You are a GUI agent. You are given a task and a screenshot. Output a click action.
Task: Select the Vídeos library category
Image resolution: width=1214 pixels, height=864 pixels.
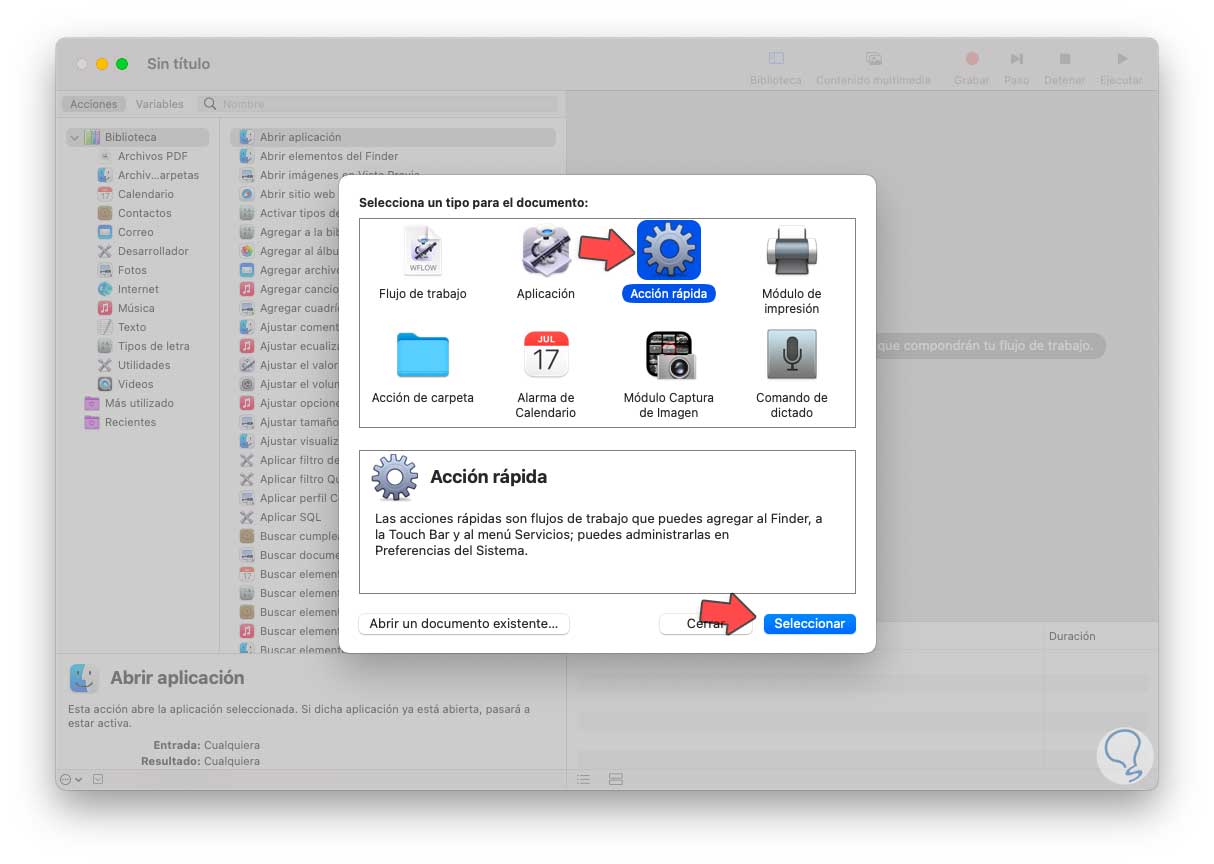pyautogui.click(x=136, y=384)
